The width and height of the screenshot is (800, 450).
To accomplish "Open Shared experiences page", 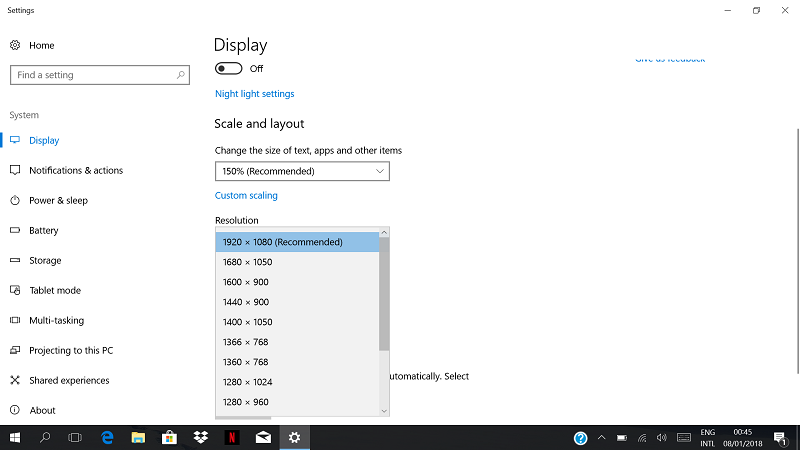I will tap(69, 380).
